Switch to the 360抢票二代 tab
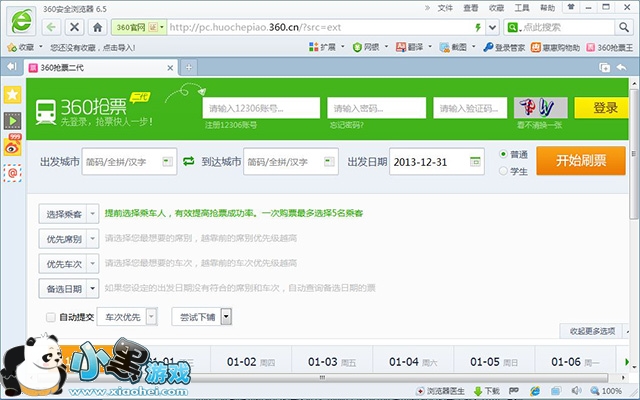This screenshot has width=640, height=400. click(101, 68)
